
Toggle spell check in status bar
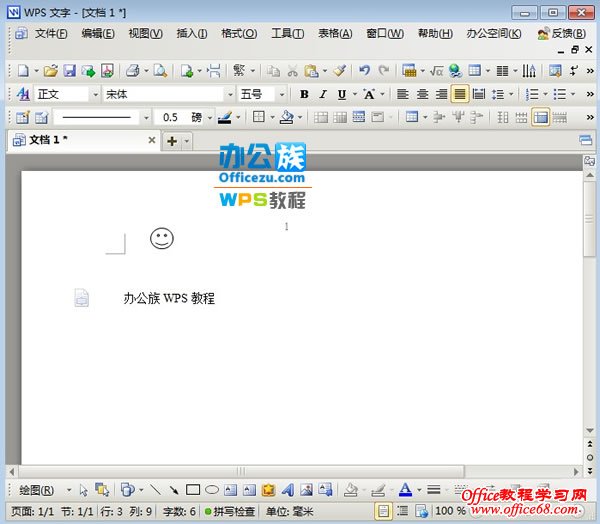(230, 511)
